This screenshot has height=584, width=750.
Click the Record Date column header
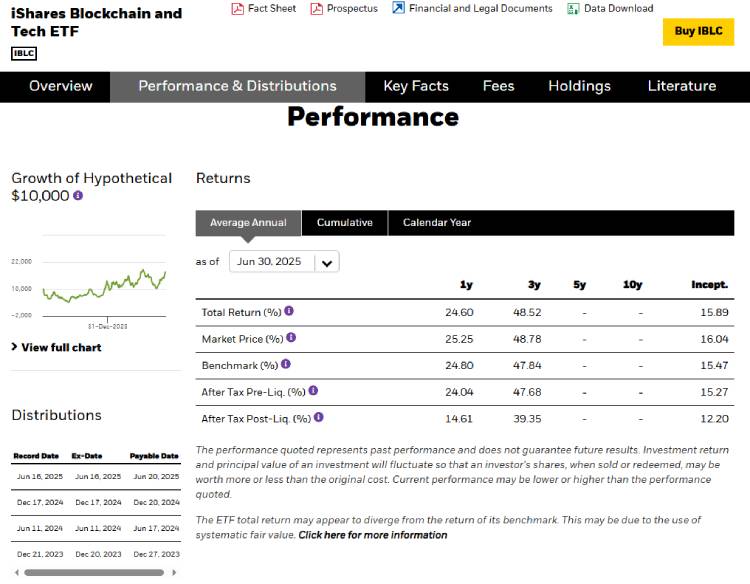[x=36, y=456]
